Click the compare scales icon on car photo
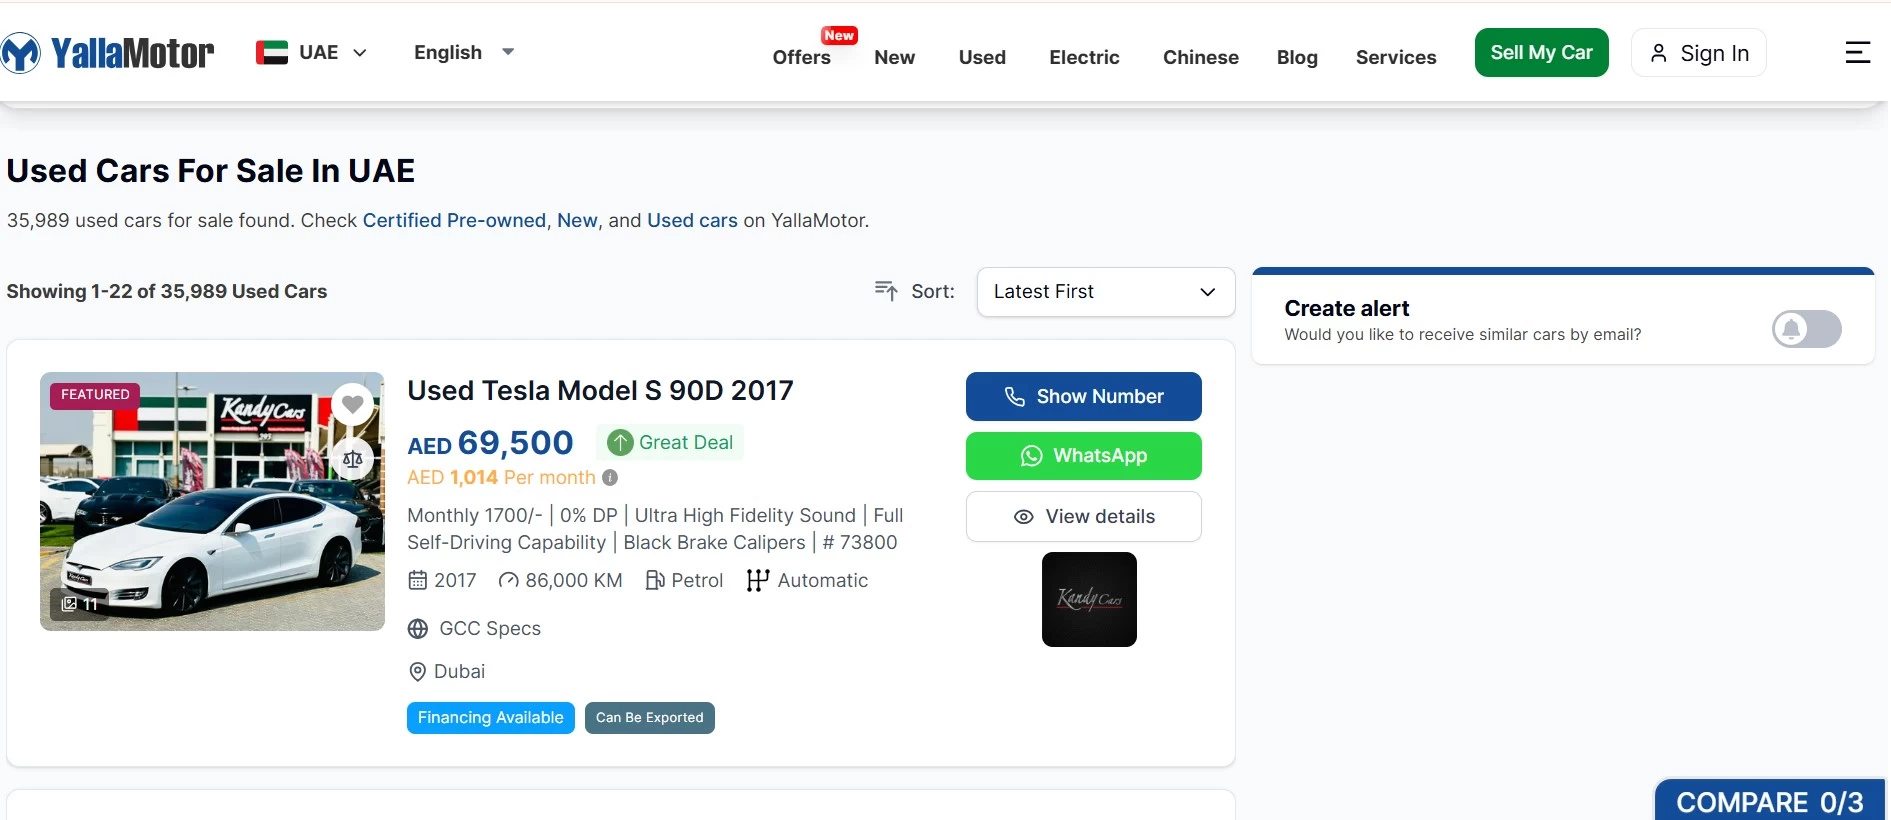 (352, 459)
